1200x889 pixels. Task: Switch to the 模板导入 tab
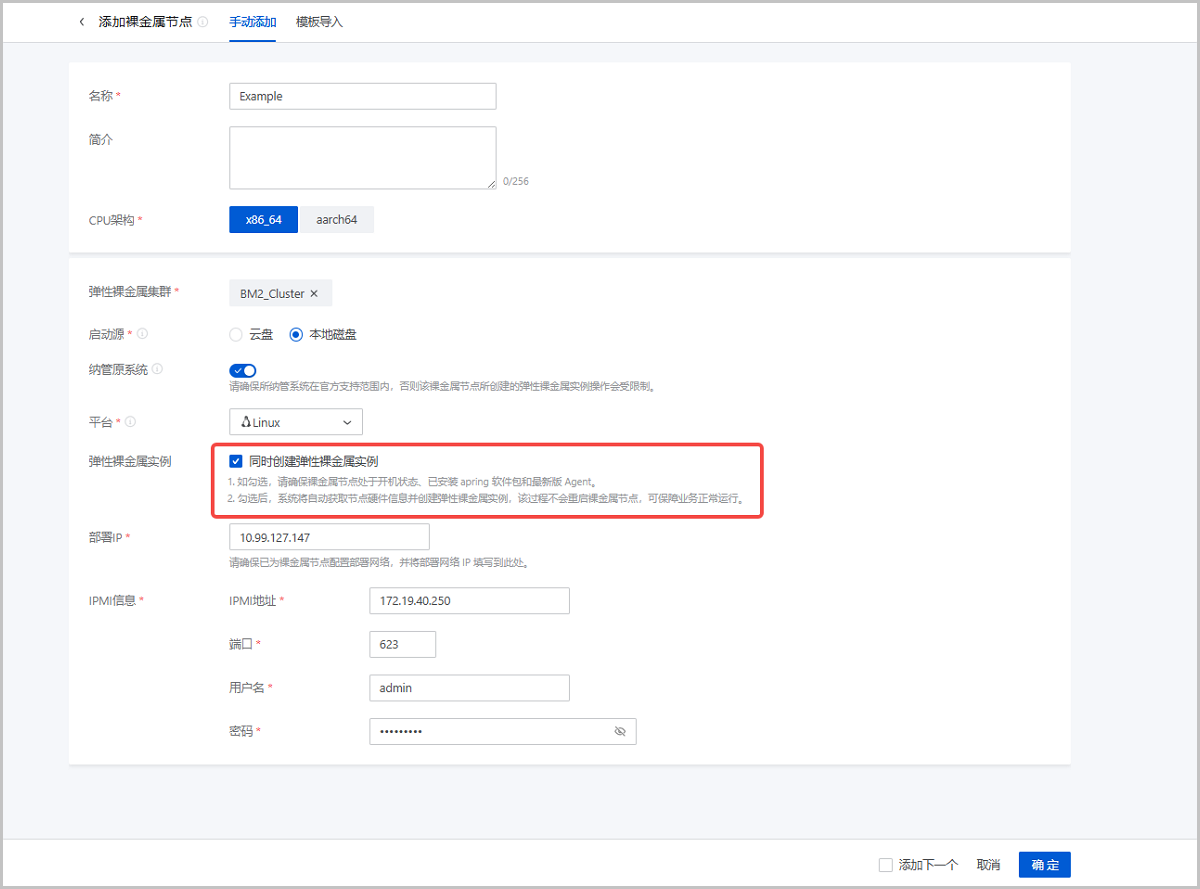pyautogui.click(x=319, y=22)
